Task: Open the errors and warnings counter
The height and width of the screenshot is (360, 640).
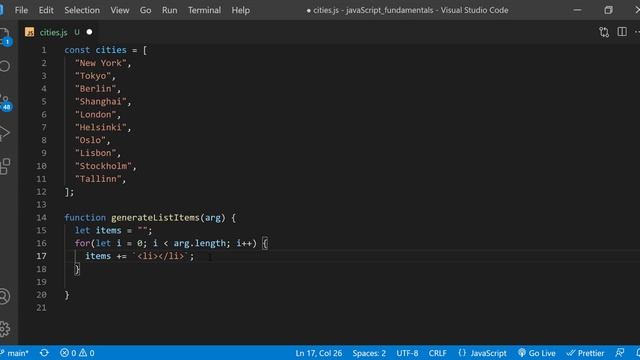Action: pyautogui.click(x=77, y=353)
